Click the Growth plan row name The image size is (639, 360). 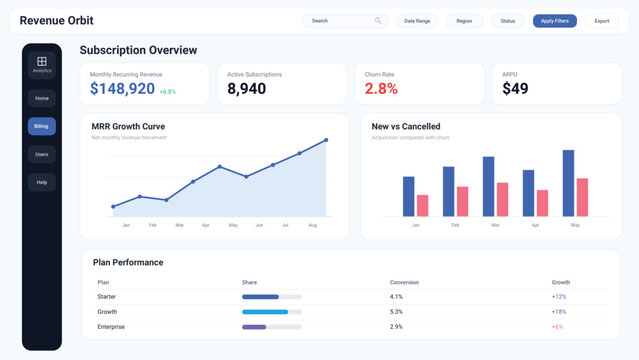tap(107, 312)
